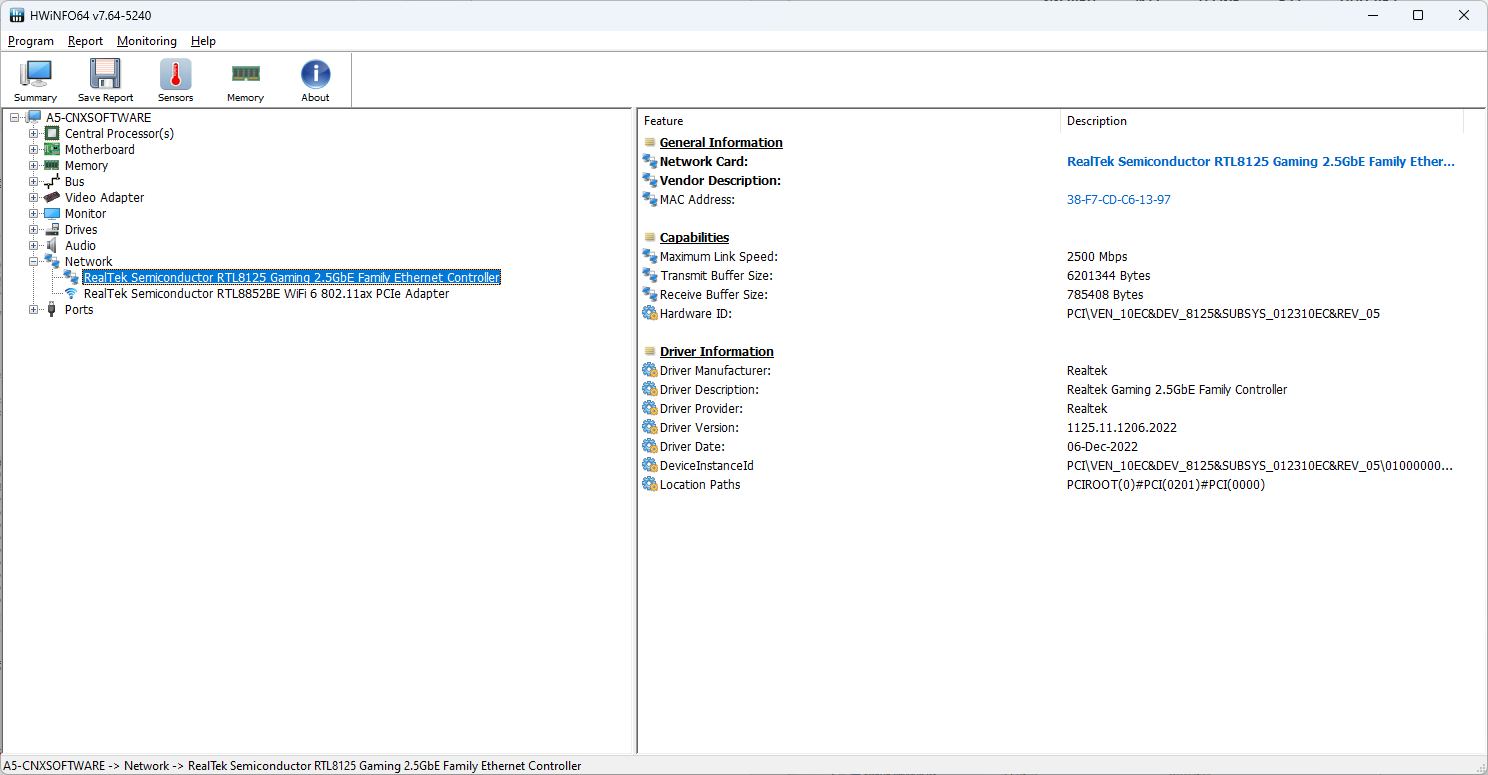Image resolution: width=1488 pixels, height=775 pixels.
Task: Open the Summary toolbar icon
Action: [36, 74]
